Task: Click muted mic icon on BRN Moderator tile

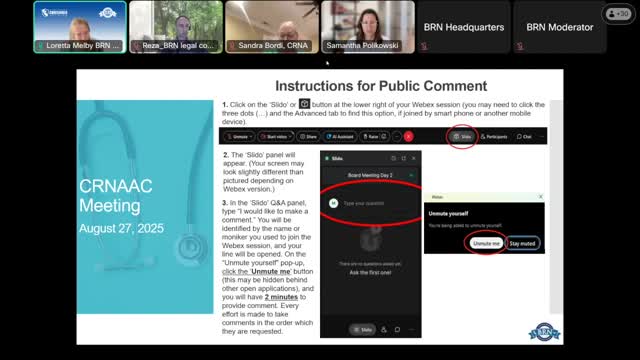Action: pyautogui.click(x=520, y=46)
